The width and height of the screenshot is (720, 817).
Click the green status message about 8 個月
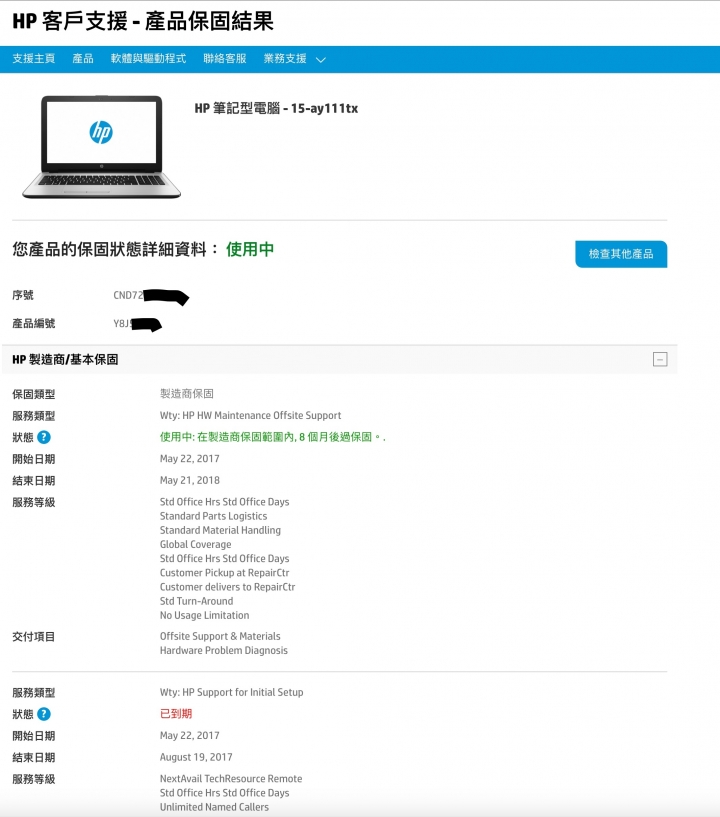pos(272,437)
